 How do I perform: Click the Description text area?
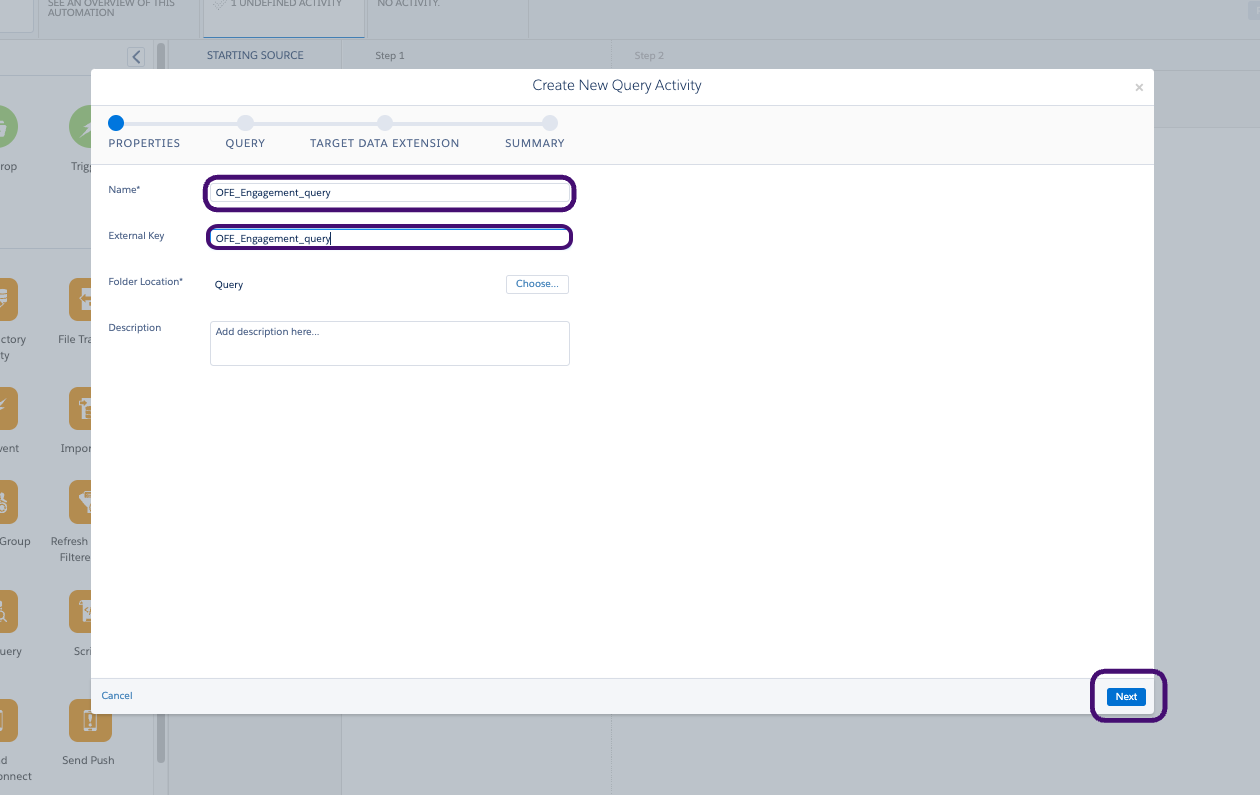pos(389,343)
